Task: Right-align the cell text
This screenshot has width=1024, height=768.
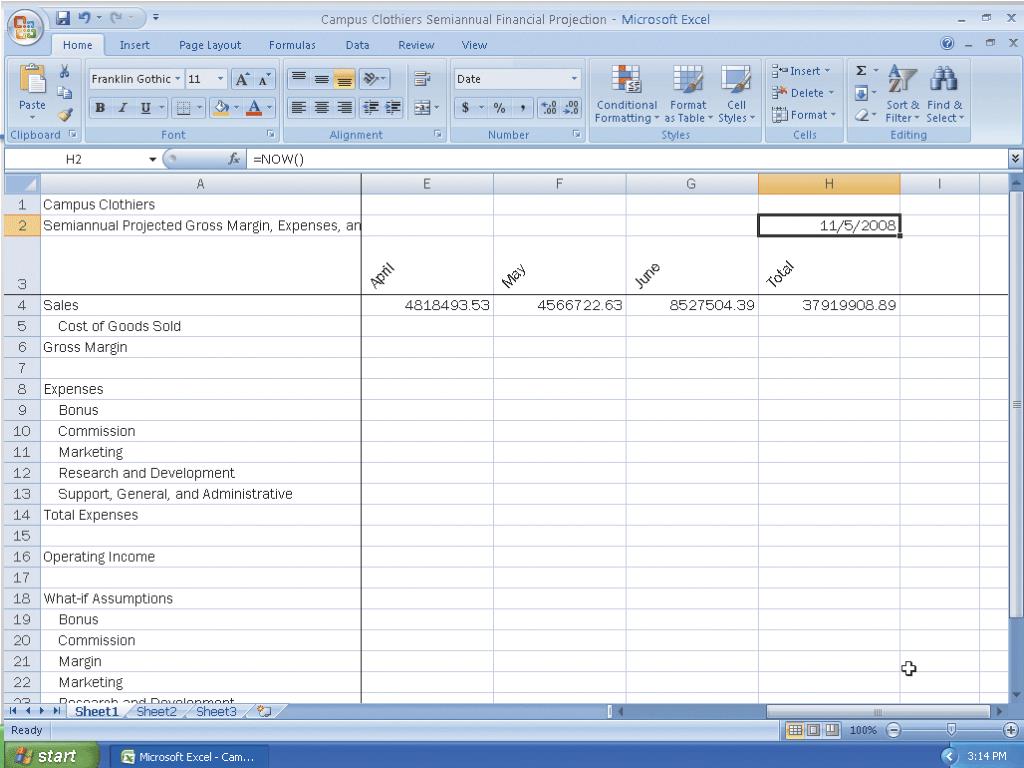Action: (344, 107)
